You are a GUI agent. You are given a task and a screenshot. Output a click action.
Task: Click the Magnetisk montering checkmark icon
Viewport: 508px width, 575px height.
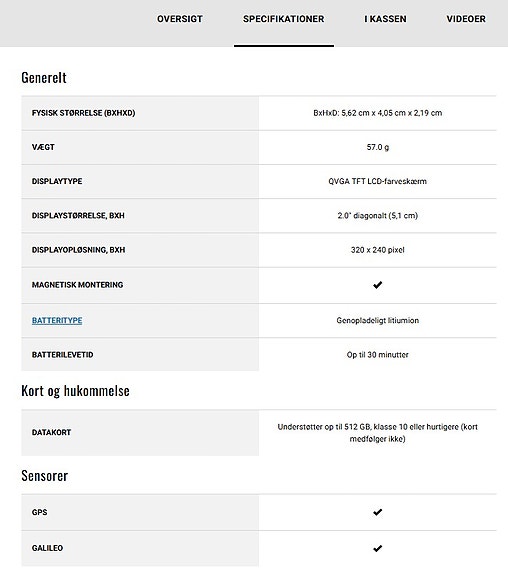click(x=377, y=285)
